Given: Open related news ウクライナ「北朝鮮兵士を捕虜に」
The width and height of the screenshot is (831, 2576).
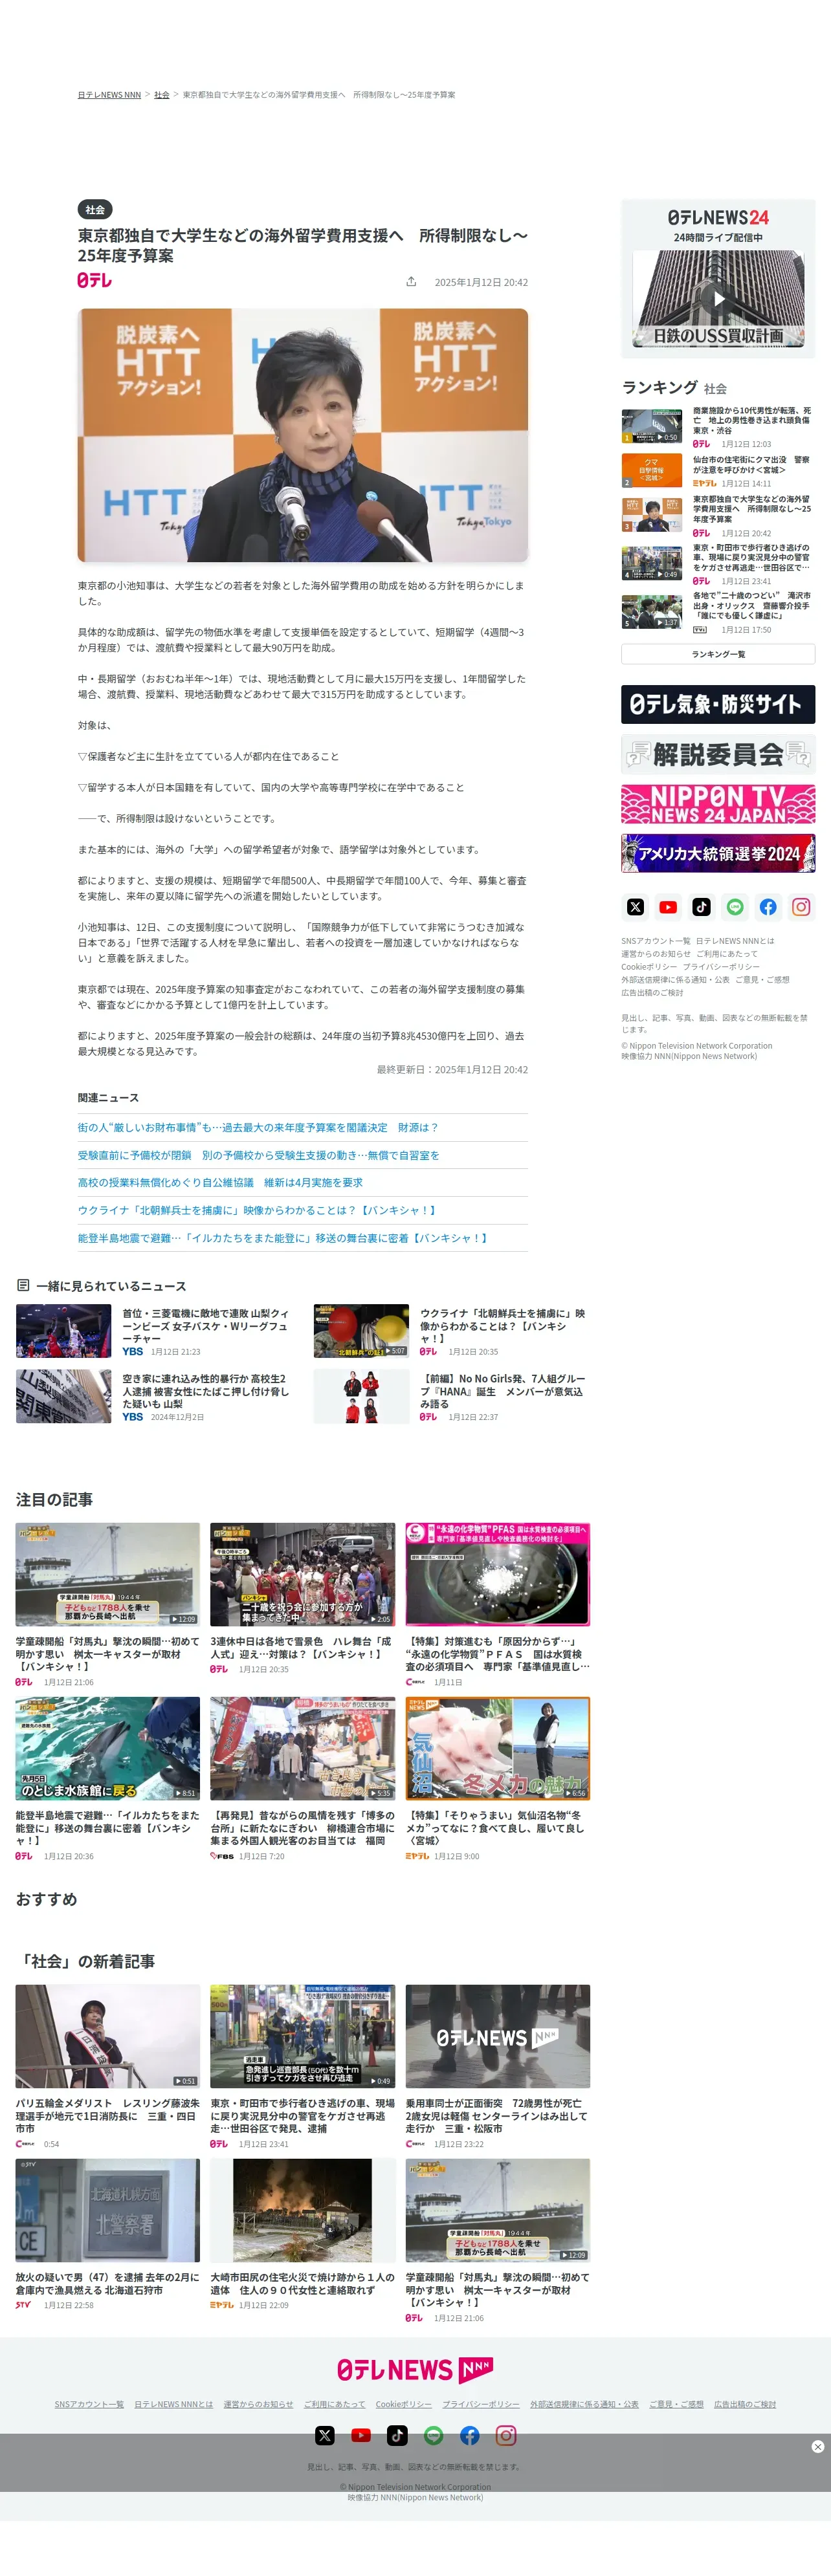Looking at the screenshot, I should click(258, 1210).
